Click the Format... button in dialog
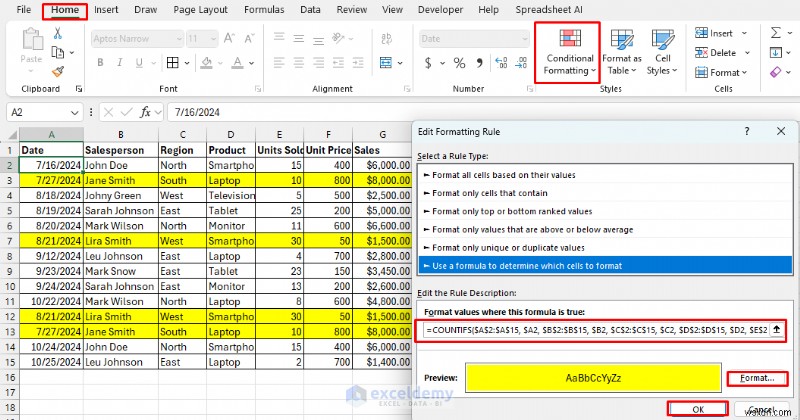This screenshot has height=420, width=800. (x=757, y=378)
